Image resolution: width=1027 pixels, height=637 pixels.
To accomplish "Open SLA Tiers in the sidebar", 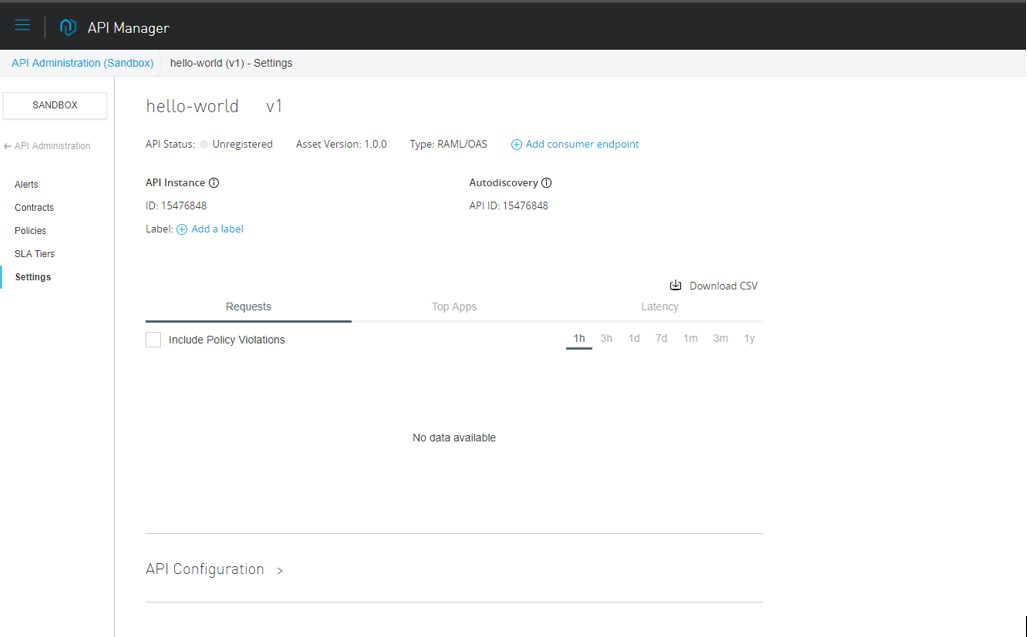I will (x=35, y=254).
